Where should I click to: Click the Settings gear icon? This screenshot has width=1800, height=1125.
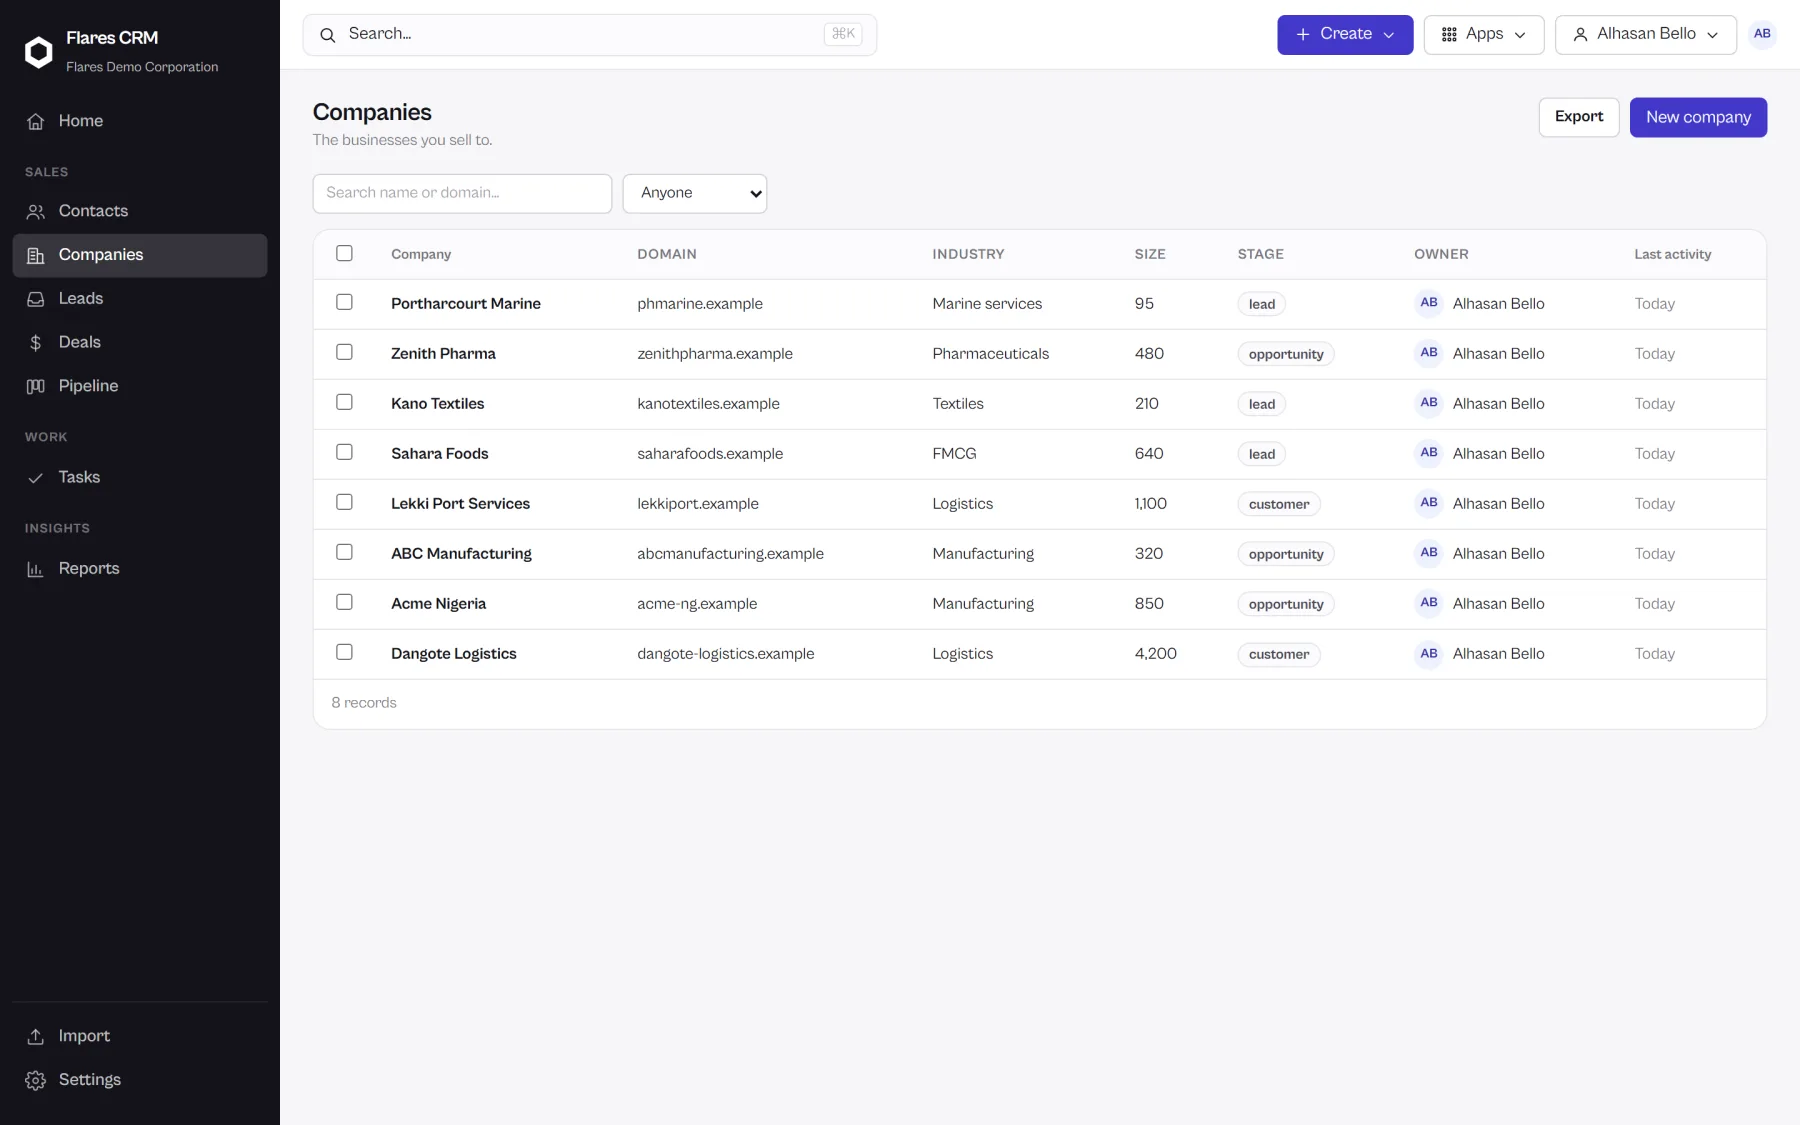[x=36, y=1080]
